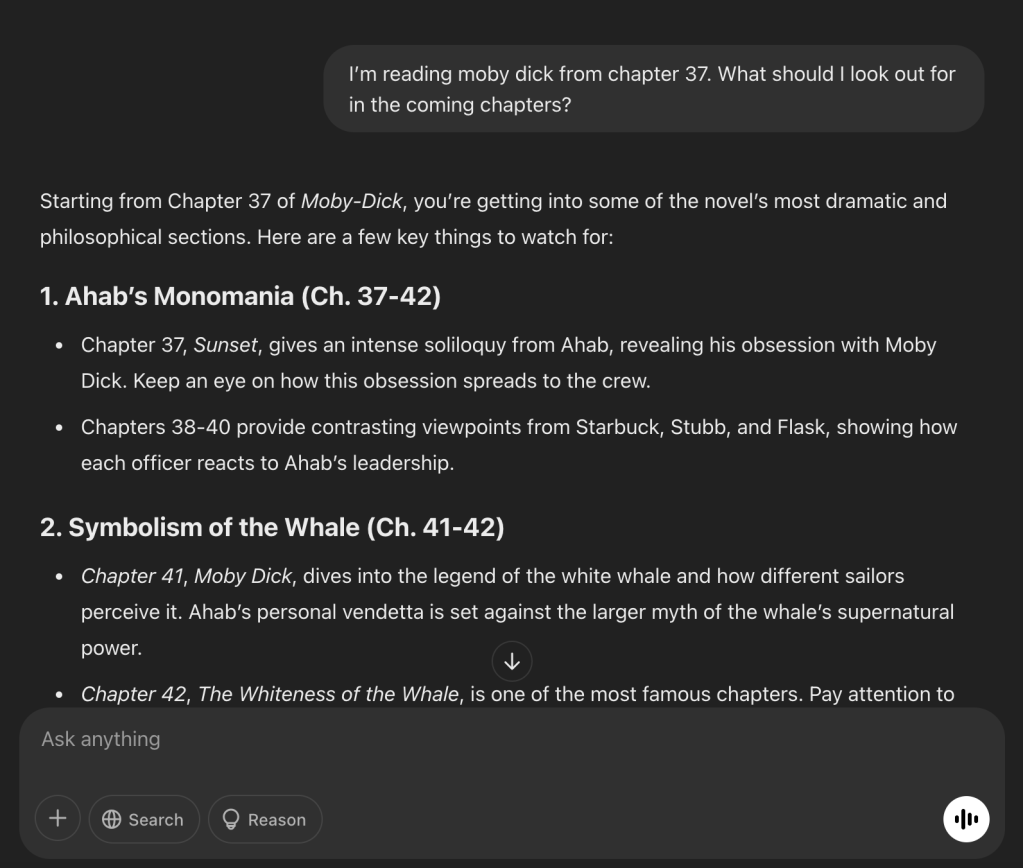Click the italic Chapter 41 text

pyautogui.click(x=132, y=576)
